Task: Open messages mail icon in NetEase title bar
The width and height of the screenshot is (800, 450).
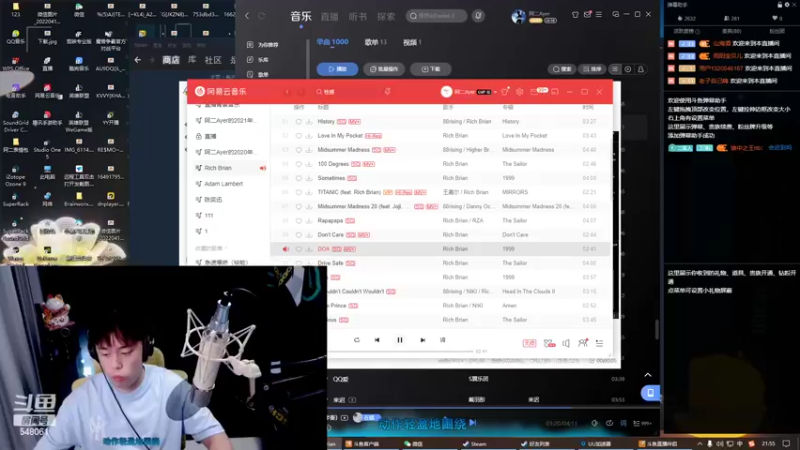Action: tap(534, 92)
